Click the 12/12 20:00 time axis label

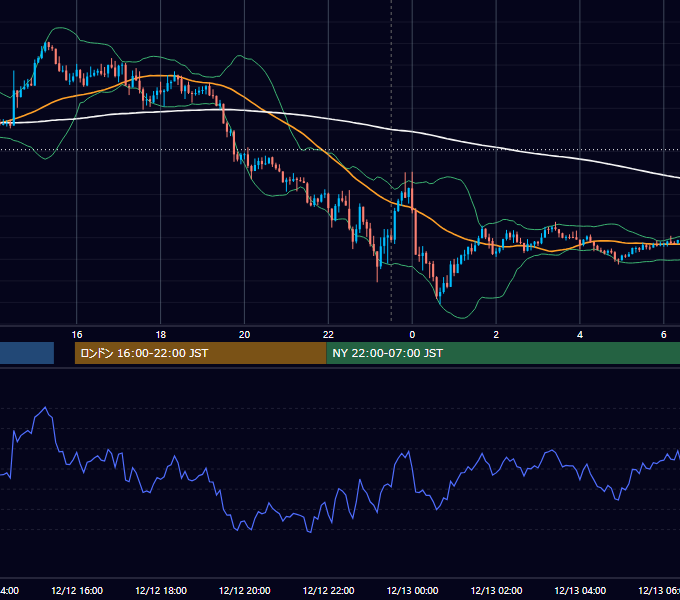(245, 590)
